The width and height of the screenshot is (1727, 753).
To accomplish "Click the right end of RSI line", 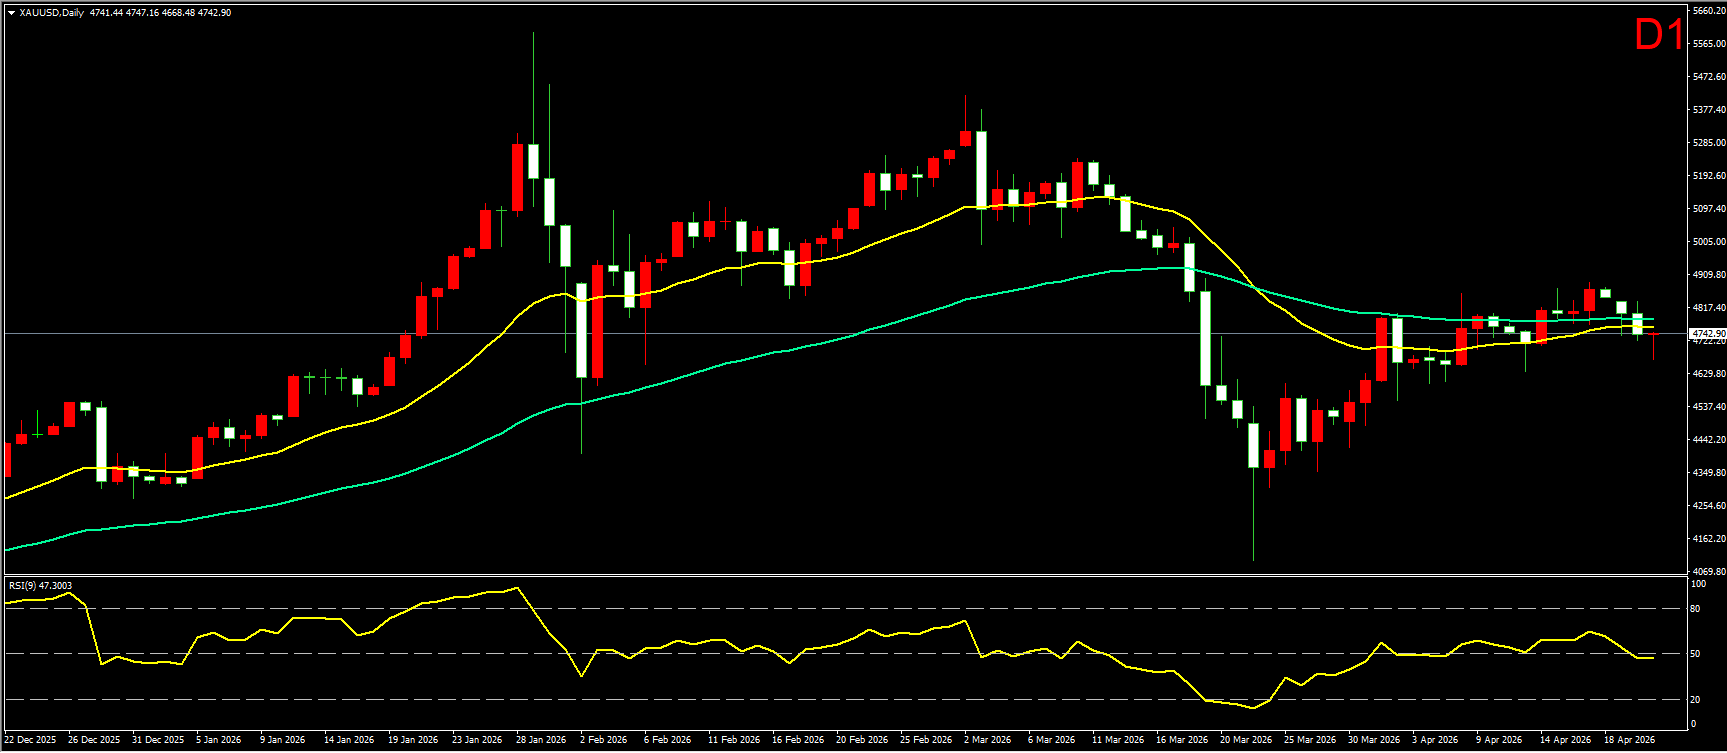I will pyautogui.click(x=1652, y=658).
